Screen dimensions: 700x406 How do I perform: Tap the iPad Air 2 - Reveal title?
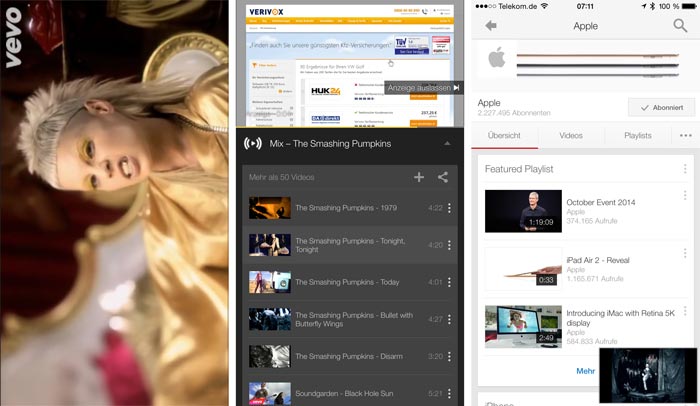598,260
